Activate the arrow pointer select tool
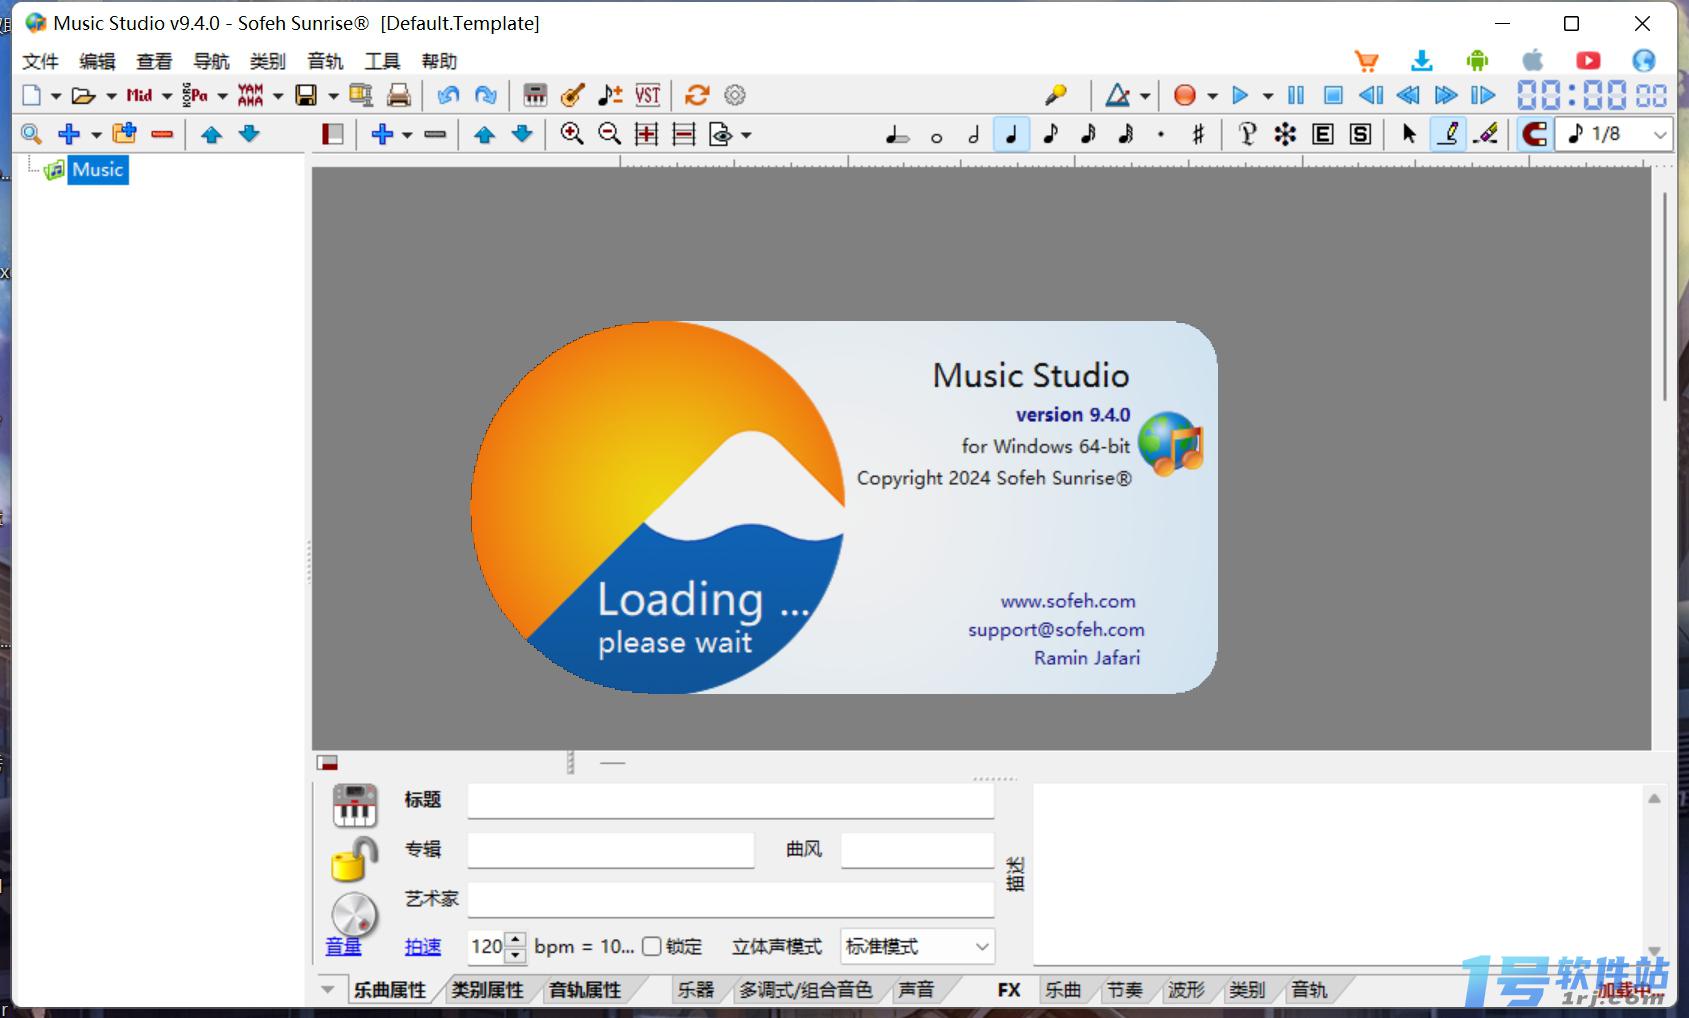The image size is (1689, 1018). [x=1410, y=134]
